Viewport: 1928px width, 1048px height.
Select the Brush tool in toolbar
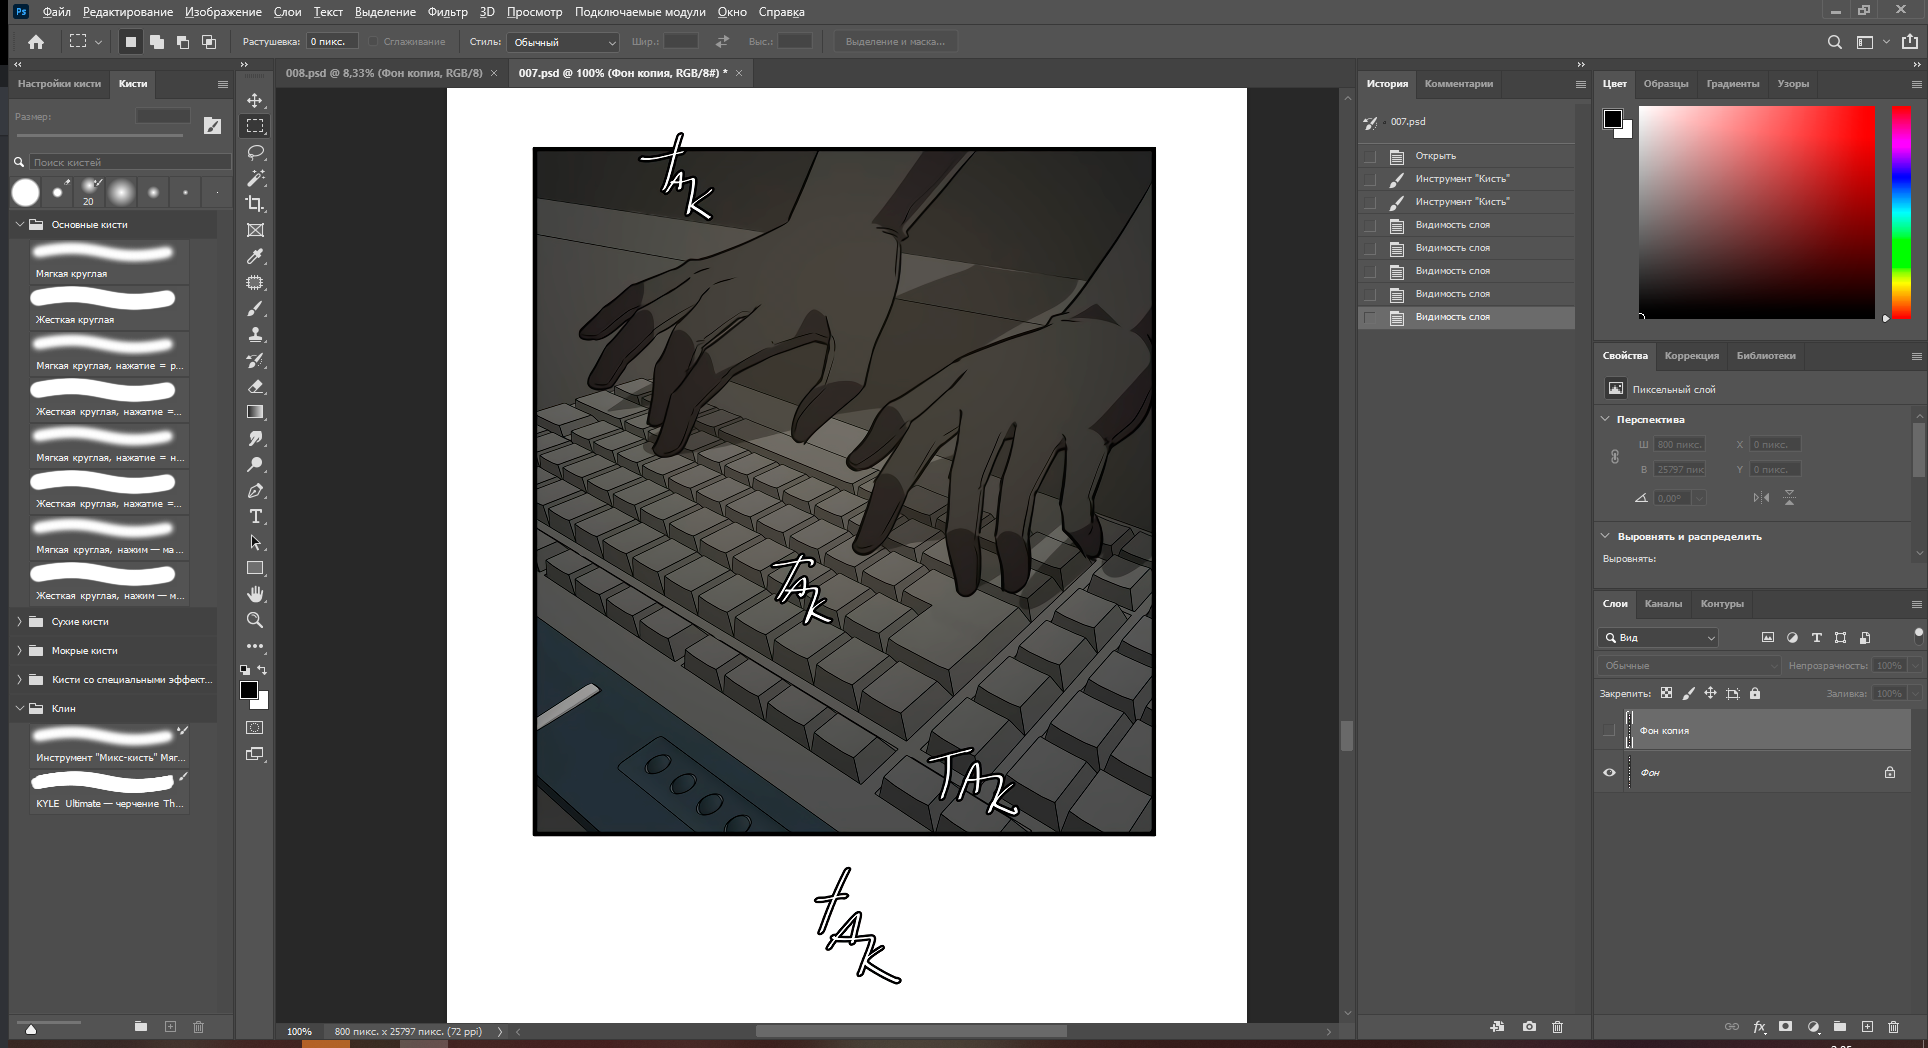pyautogui.click(x=255, y=308)
